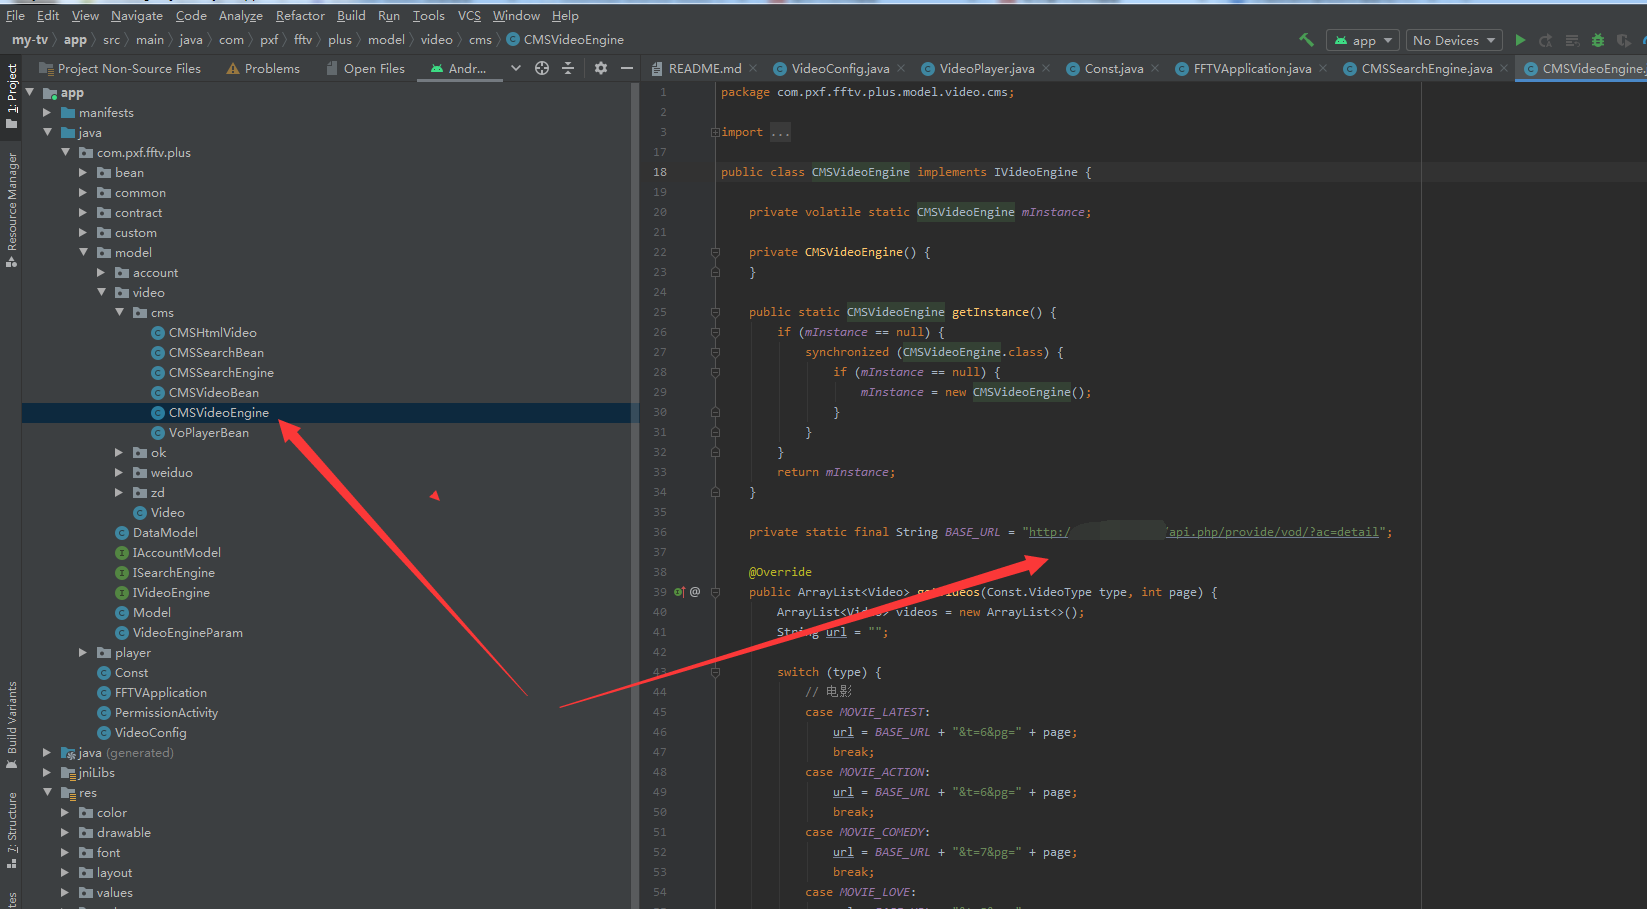
Task: Expand the account package
Action: pyautogui.click(x=101, y=272)
